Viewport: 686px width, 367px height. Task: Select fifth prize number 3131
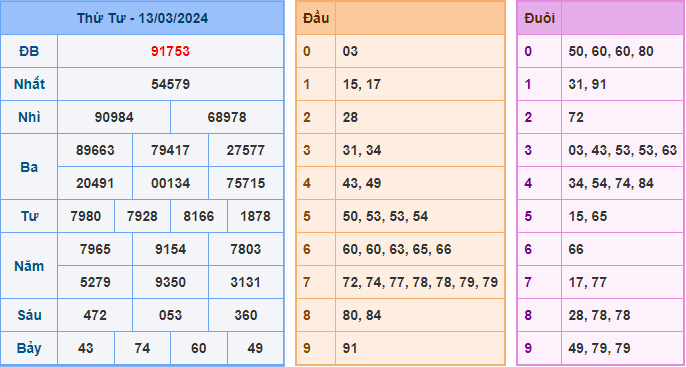(x=245, y=282)
